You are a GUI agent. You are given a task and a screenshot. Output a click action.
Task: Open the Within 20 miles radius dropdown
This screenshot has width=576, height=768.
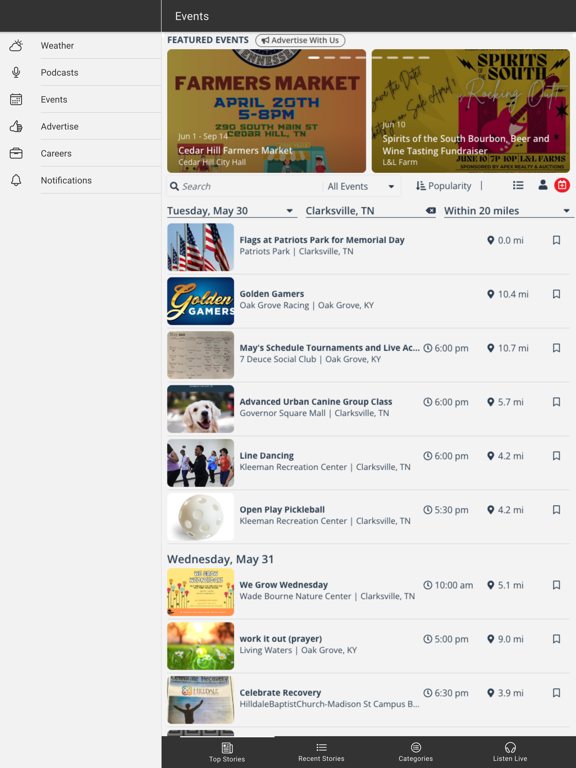507,211
